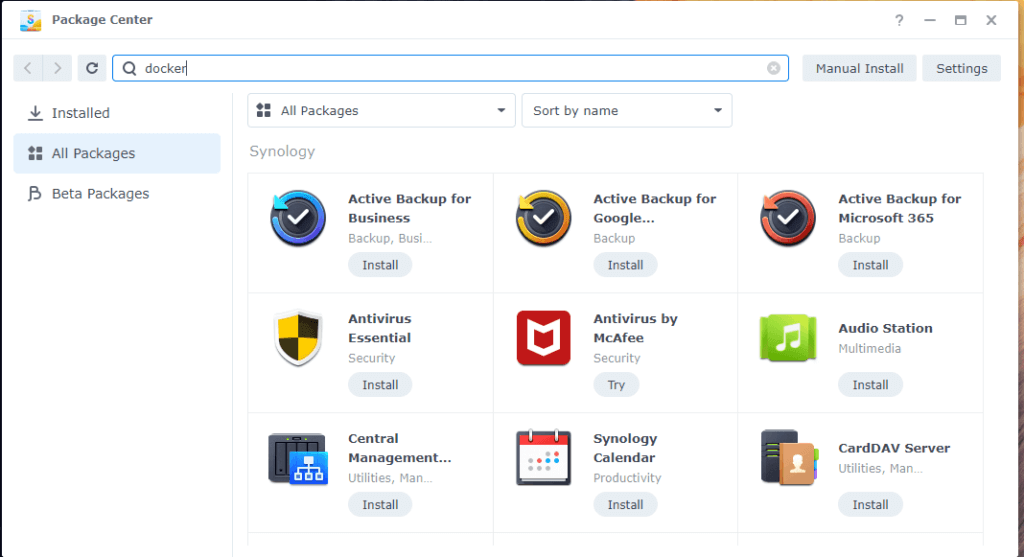Refresh the package list
The image size is (1024, 557).
[92, 68]
